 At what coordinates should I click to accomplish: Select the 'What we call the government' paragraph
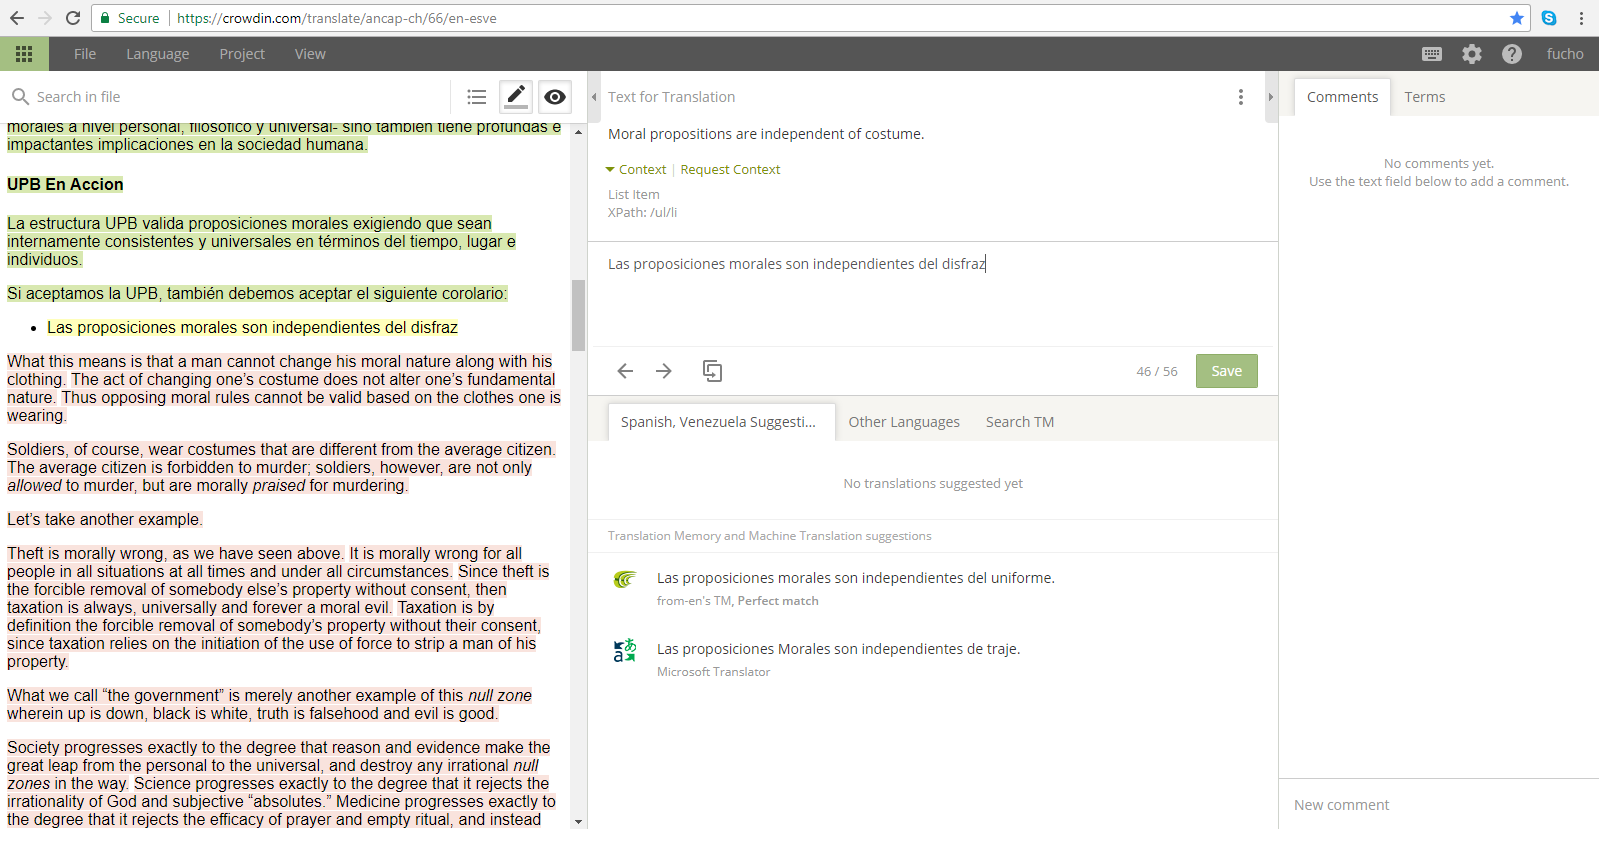[x=269, y=705]
